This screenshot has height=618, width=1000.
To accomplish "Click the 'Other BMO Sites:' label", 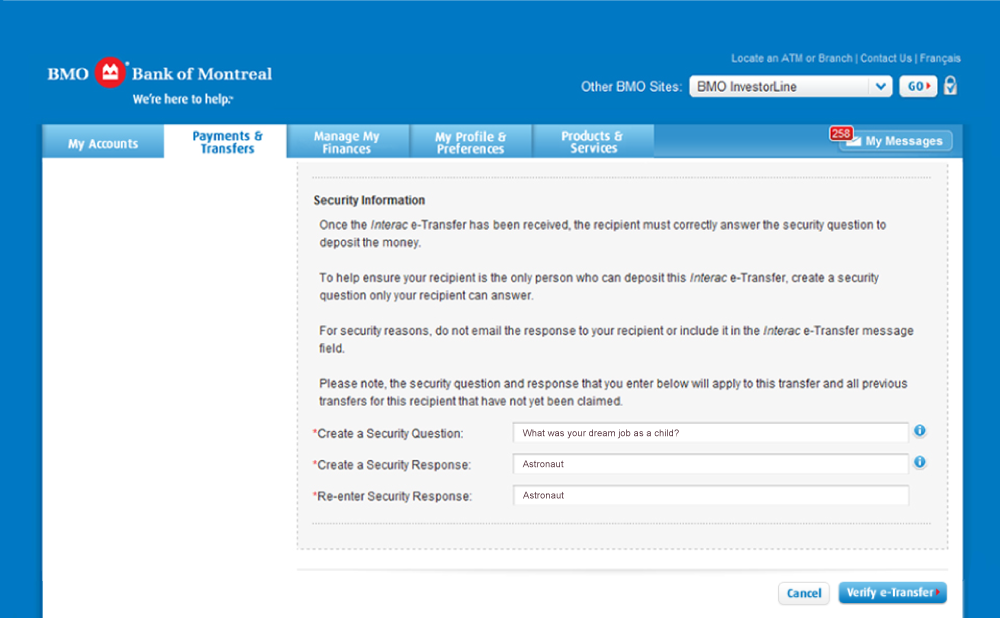I will (631, 87).
